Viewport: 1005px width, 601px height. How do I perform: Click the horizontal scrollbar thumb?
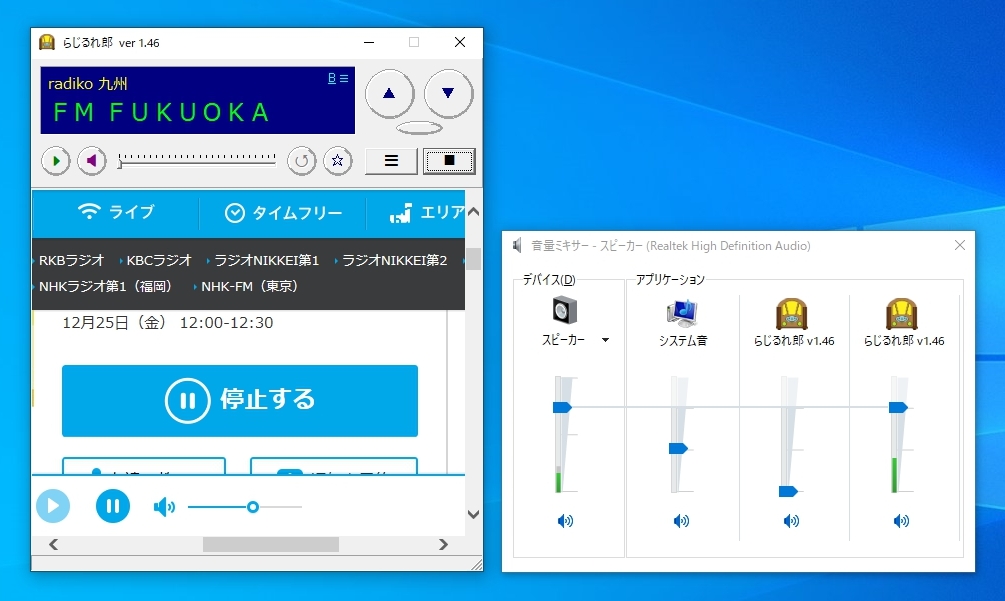[x=271, y=545]
